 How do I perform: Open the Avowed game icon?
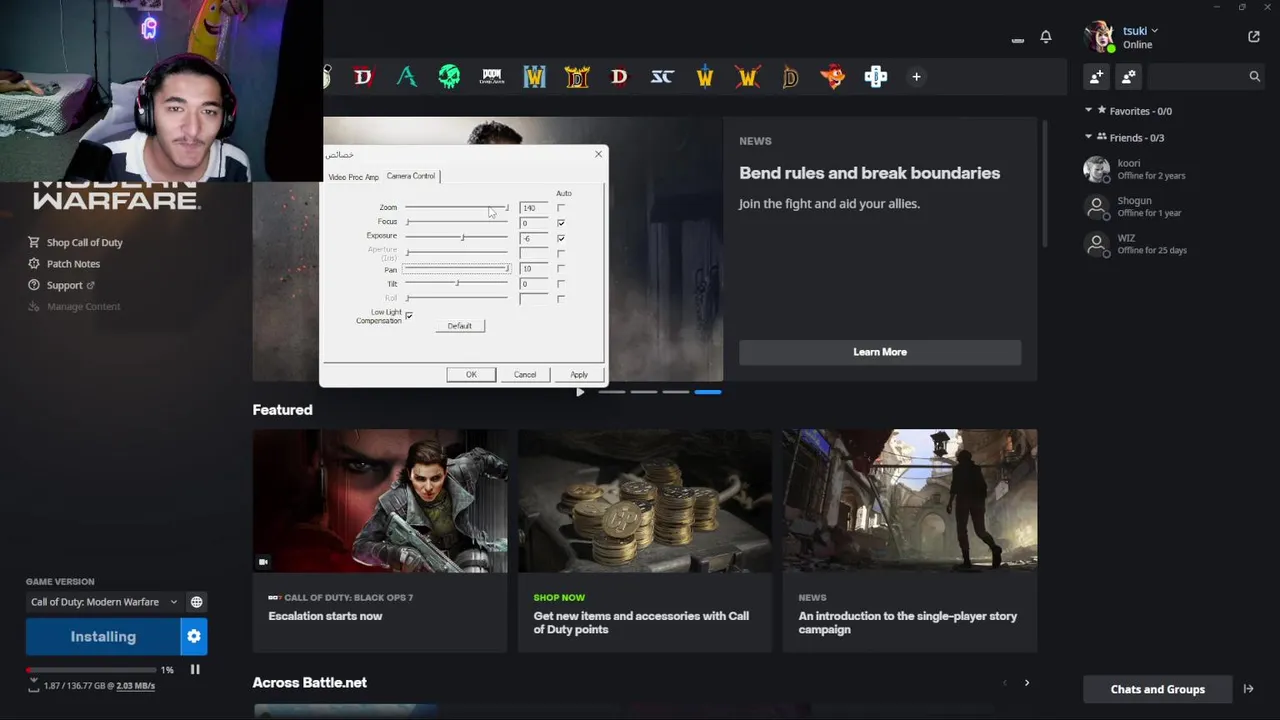coord(406,77)
